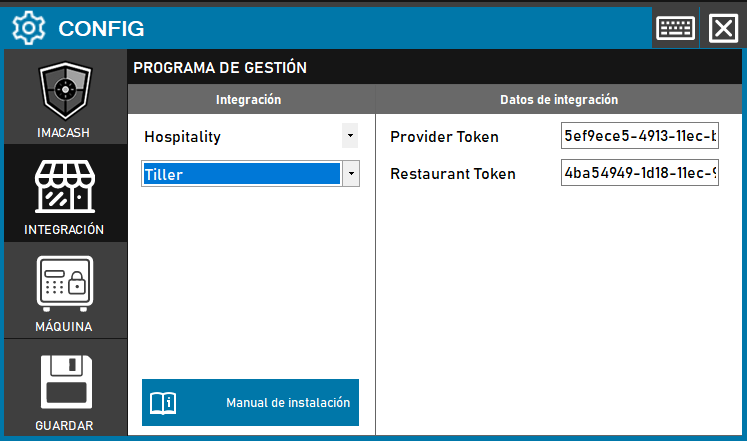Click the Integración storefront icon
The height and width of the screenshot is (441, 747).
click(65, 188)
